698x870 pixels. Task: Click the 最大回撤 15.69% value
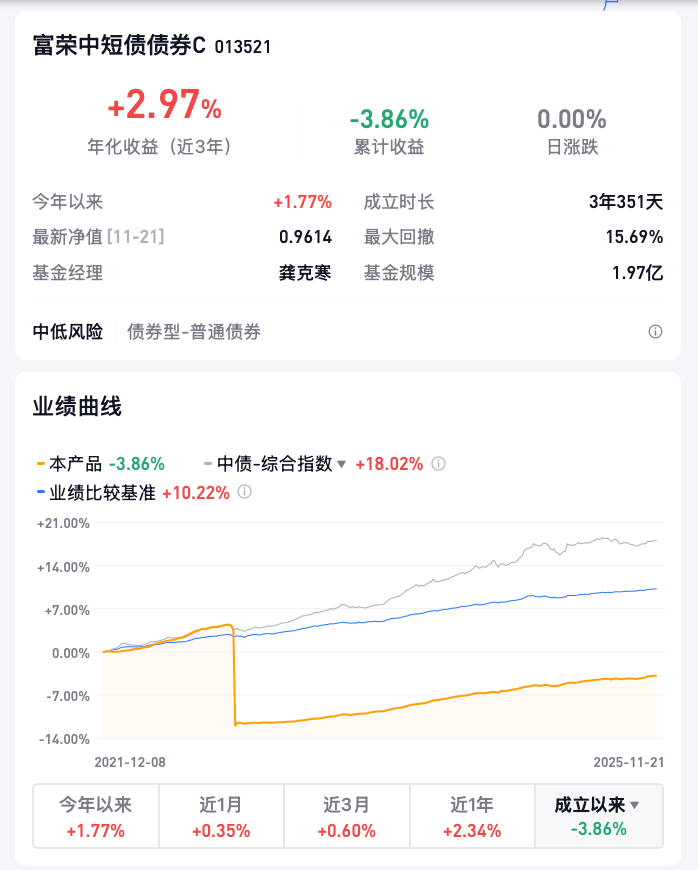[638, 237]
